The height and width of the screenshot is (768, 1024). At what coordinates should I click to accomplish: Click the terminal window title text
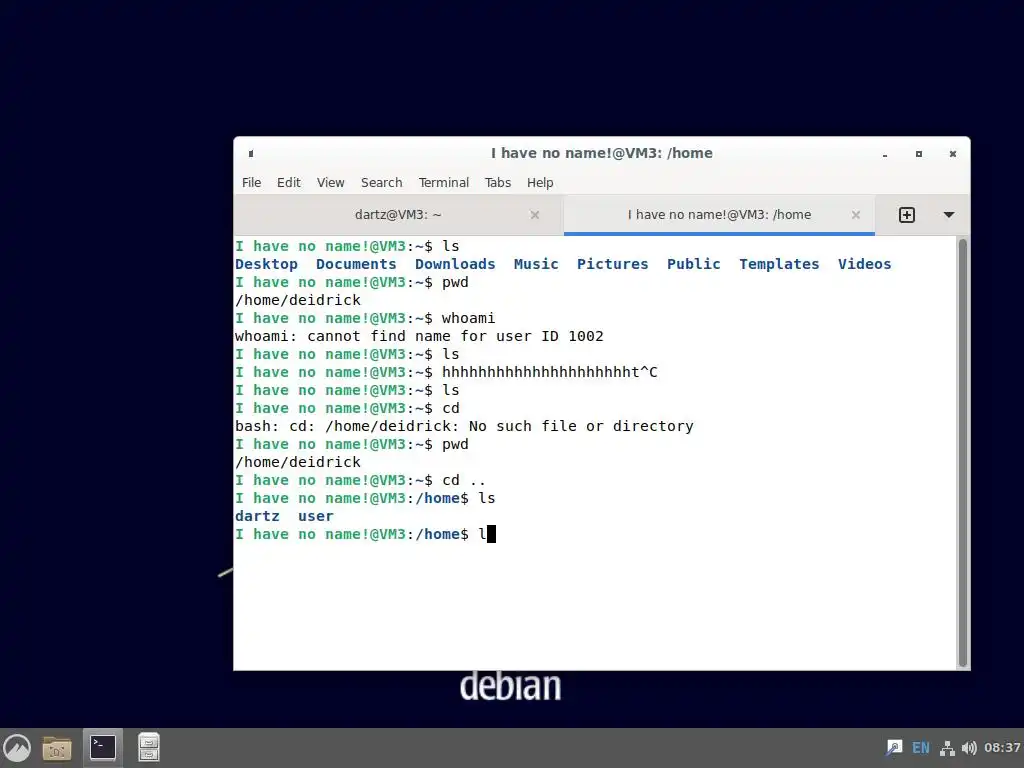601,153
